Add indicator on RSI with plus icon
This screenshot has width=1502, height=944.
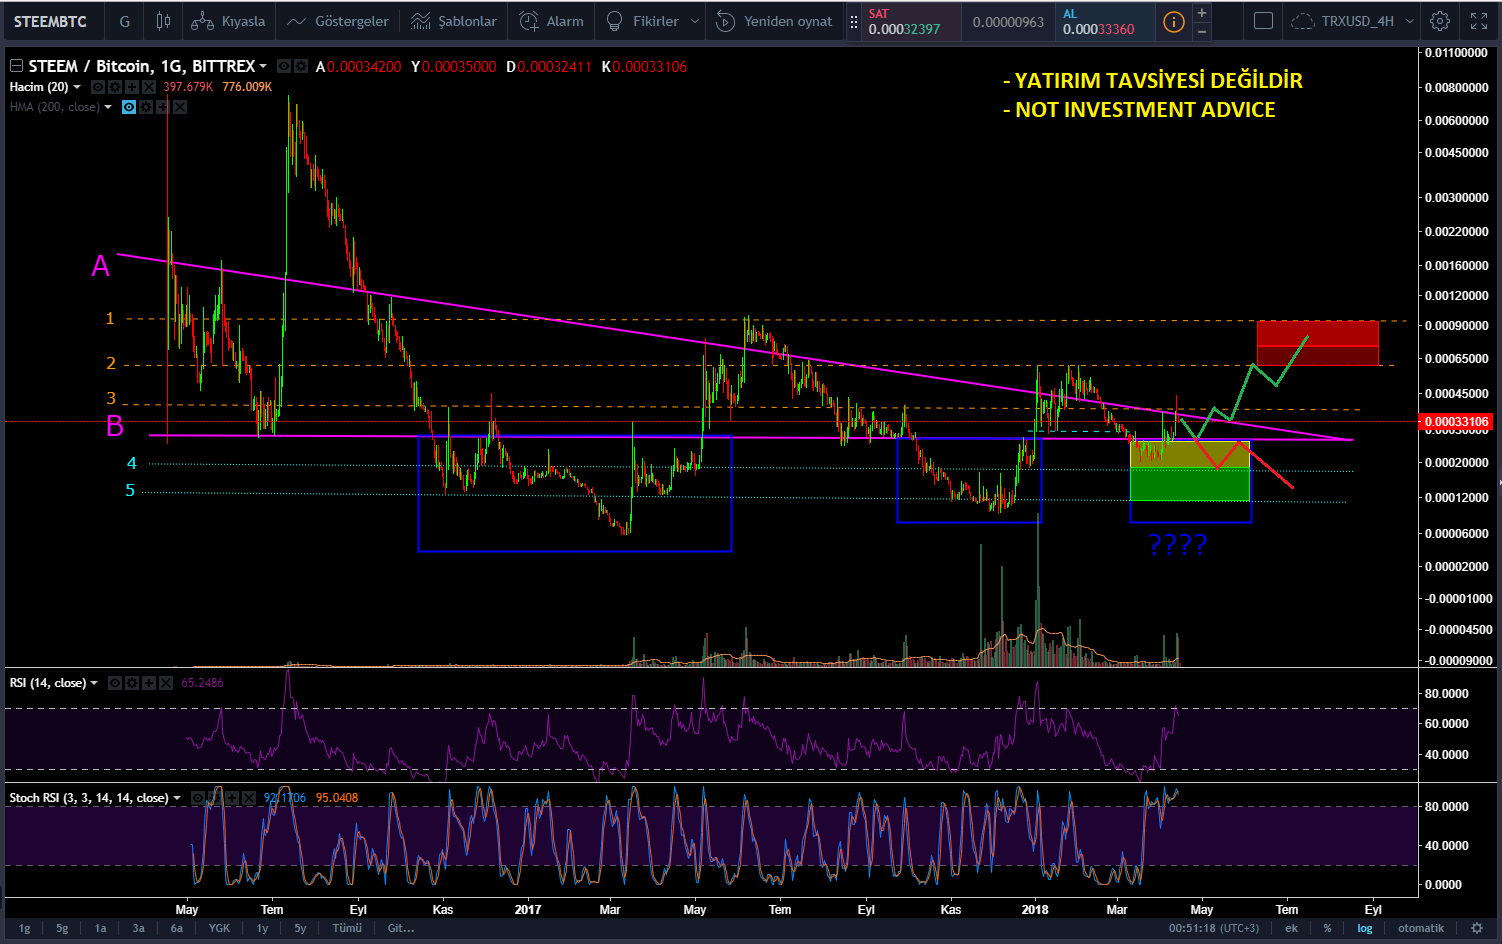click(149, 683)
